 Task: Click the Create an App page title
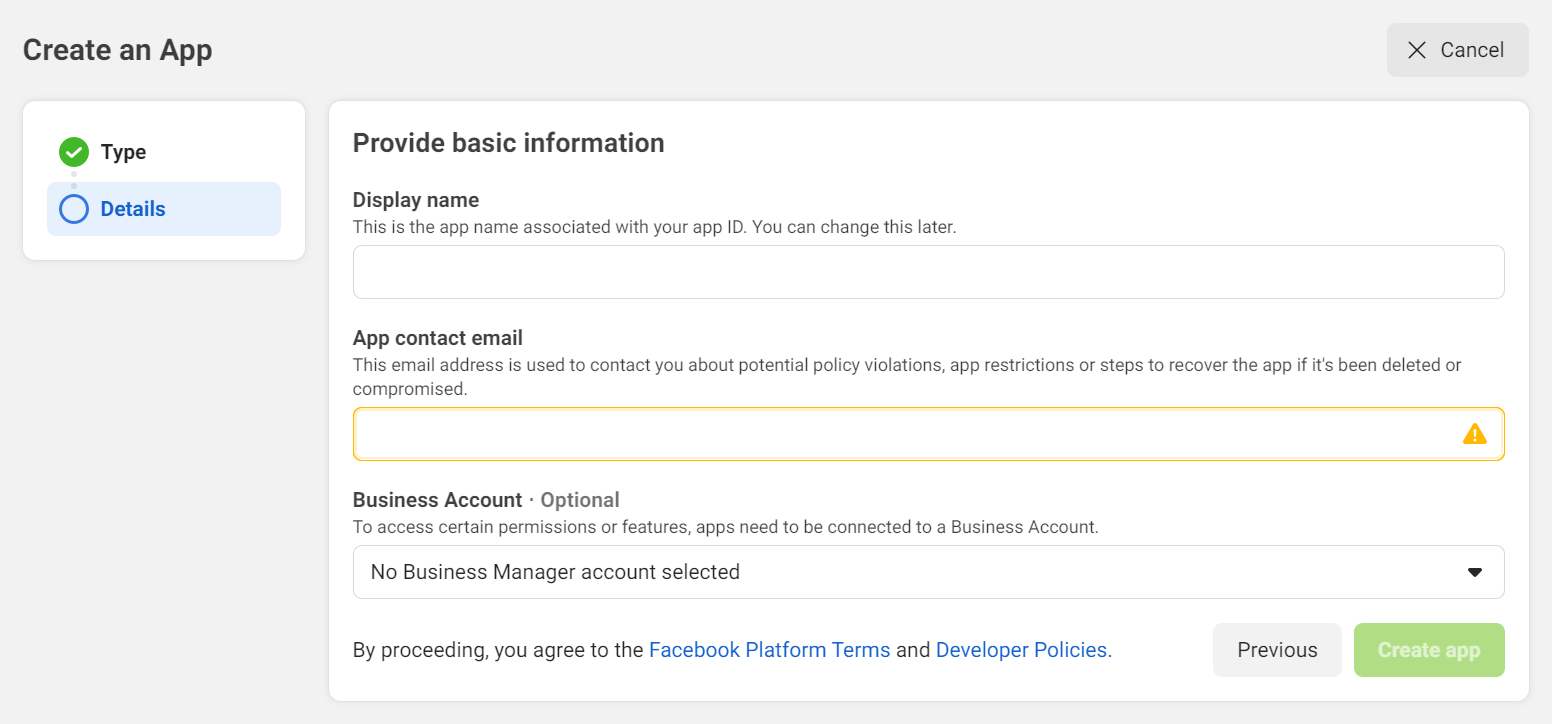tap(117, 50)
